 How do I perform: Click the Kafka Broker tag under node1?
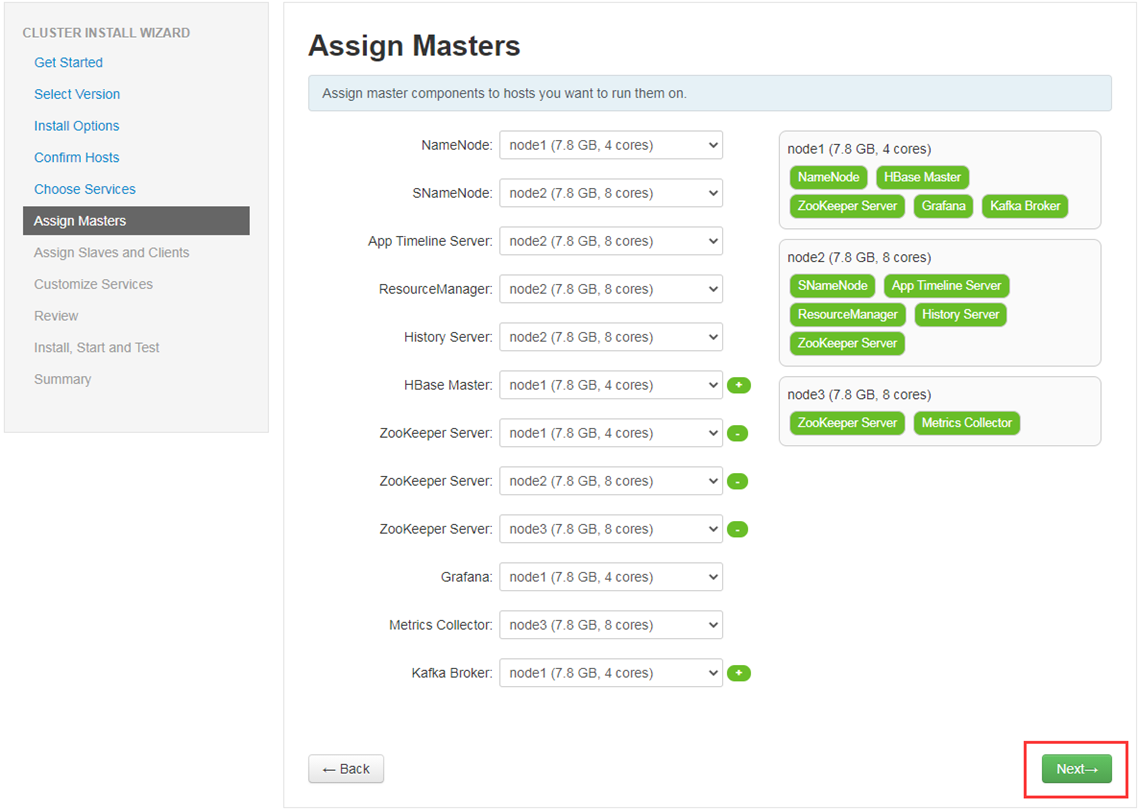[1025, 206]
